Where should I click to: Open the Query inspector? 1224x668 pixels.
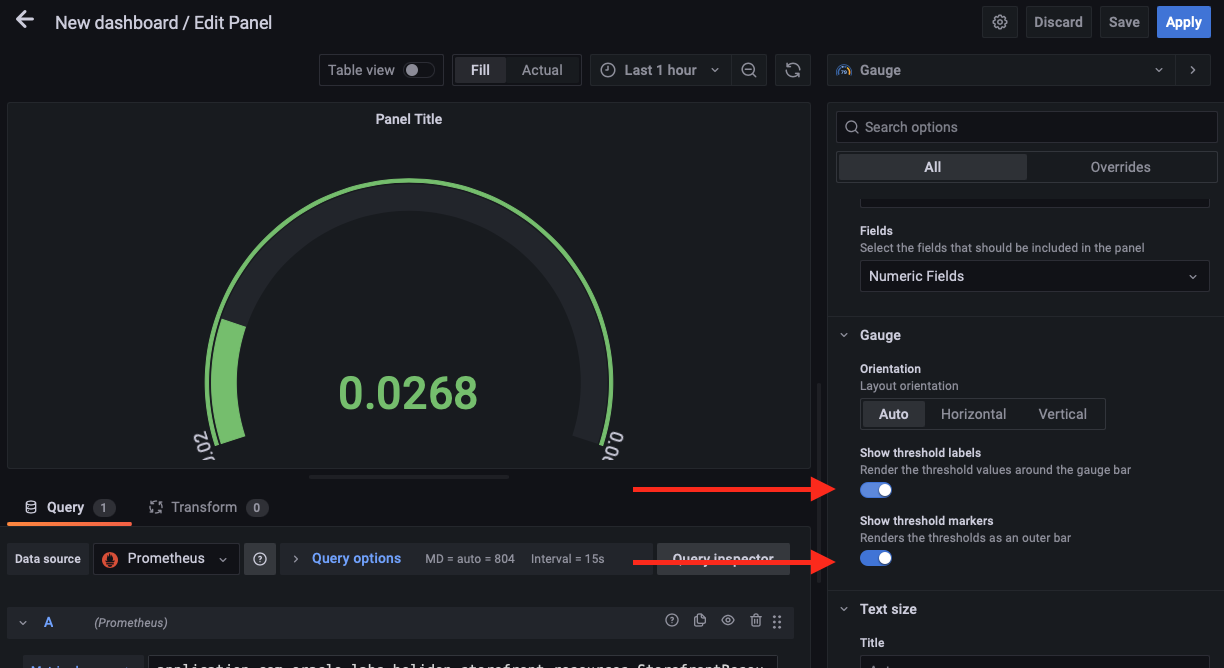[723, 559]
